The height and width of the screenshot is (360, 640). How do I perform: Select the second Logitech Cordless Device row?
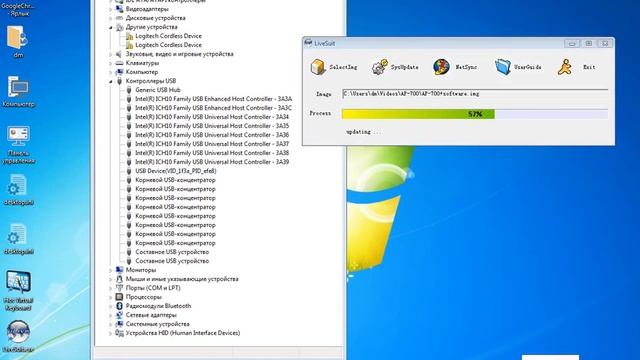(169, 45)
